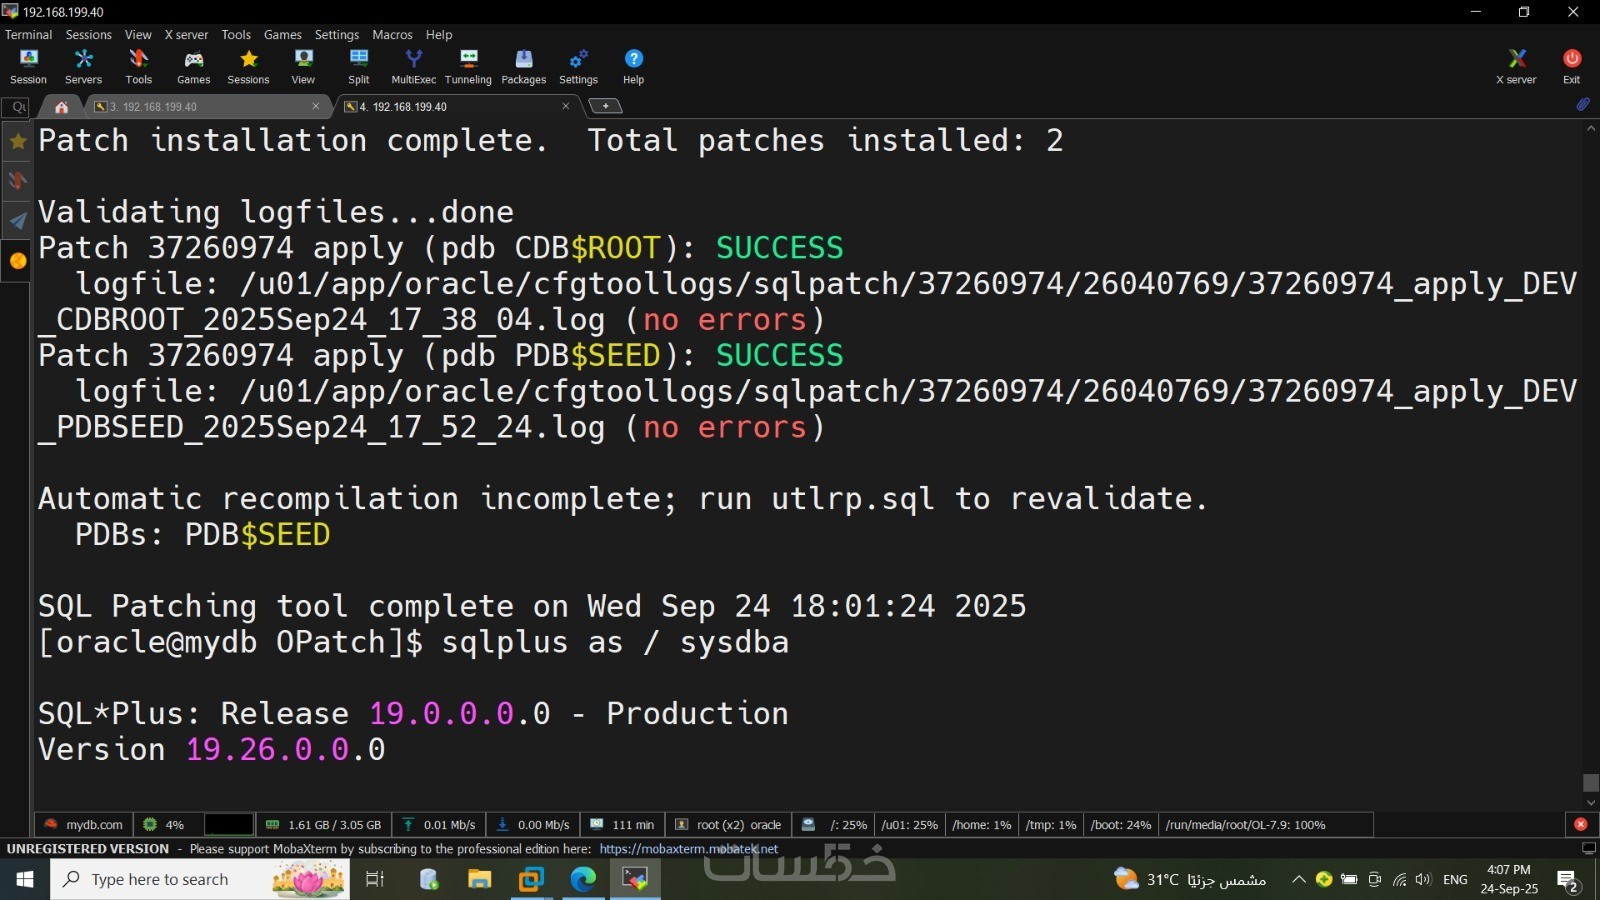Click the scrollbar down arrow
The width and height of the screenshot is (1600, 900).
click(x=1591, y=802)
